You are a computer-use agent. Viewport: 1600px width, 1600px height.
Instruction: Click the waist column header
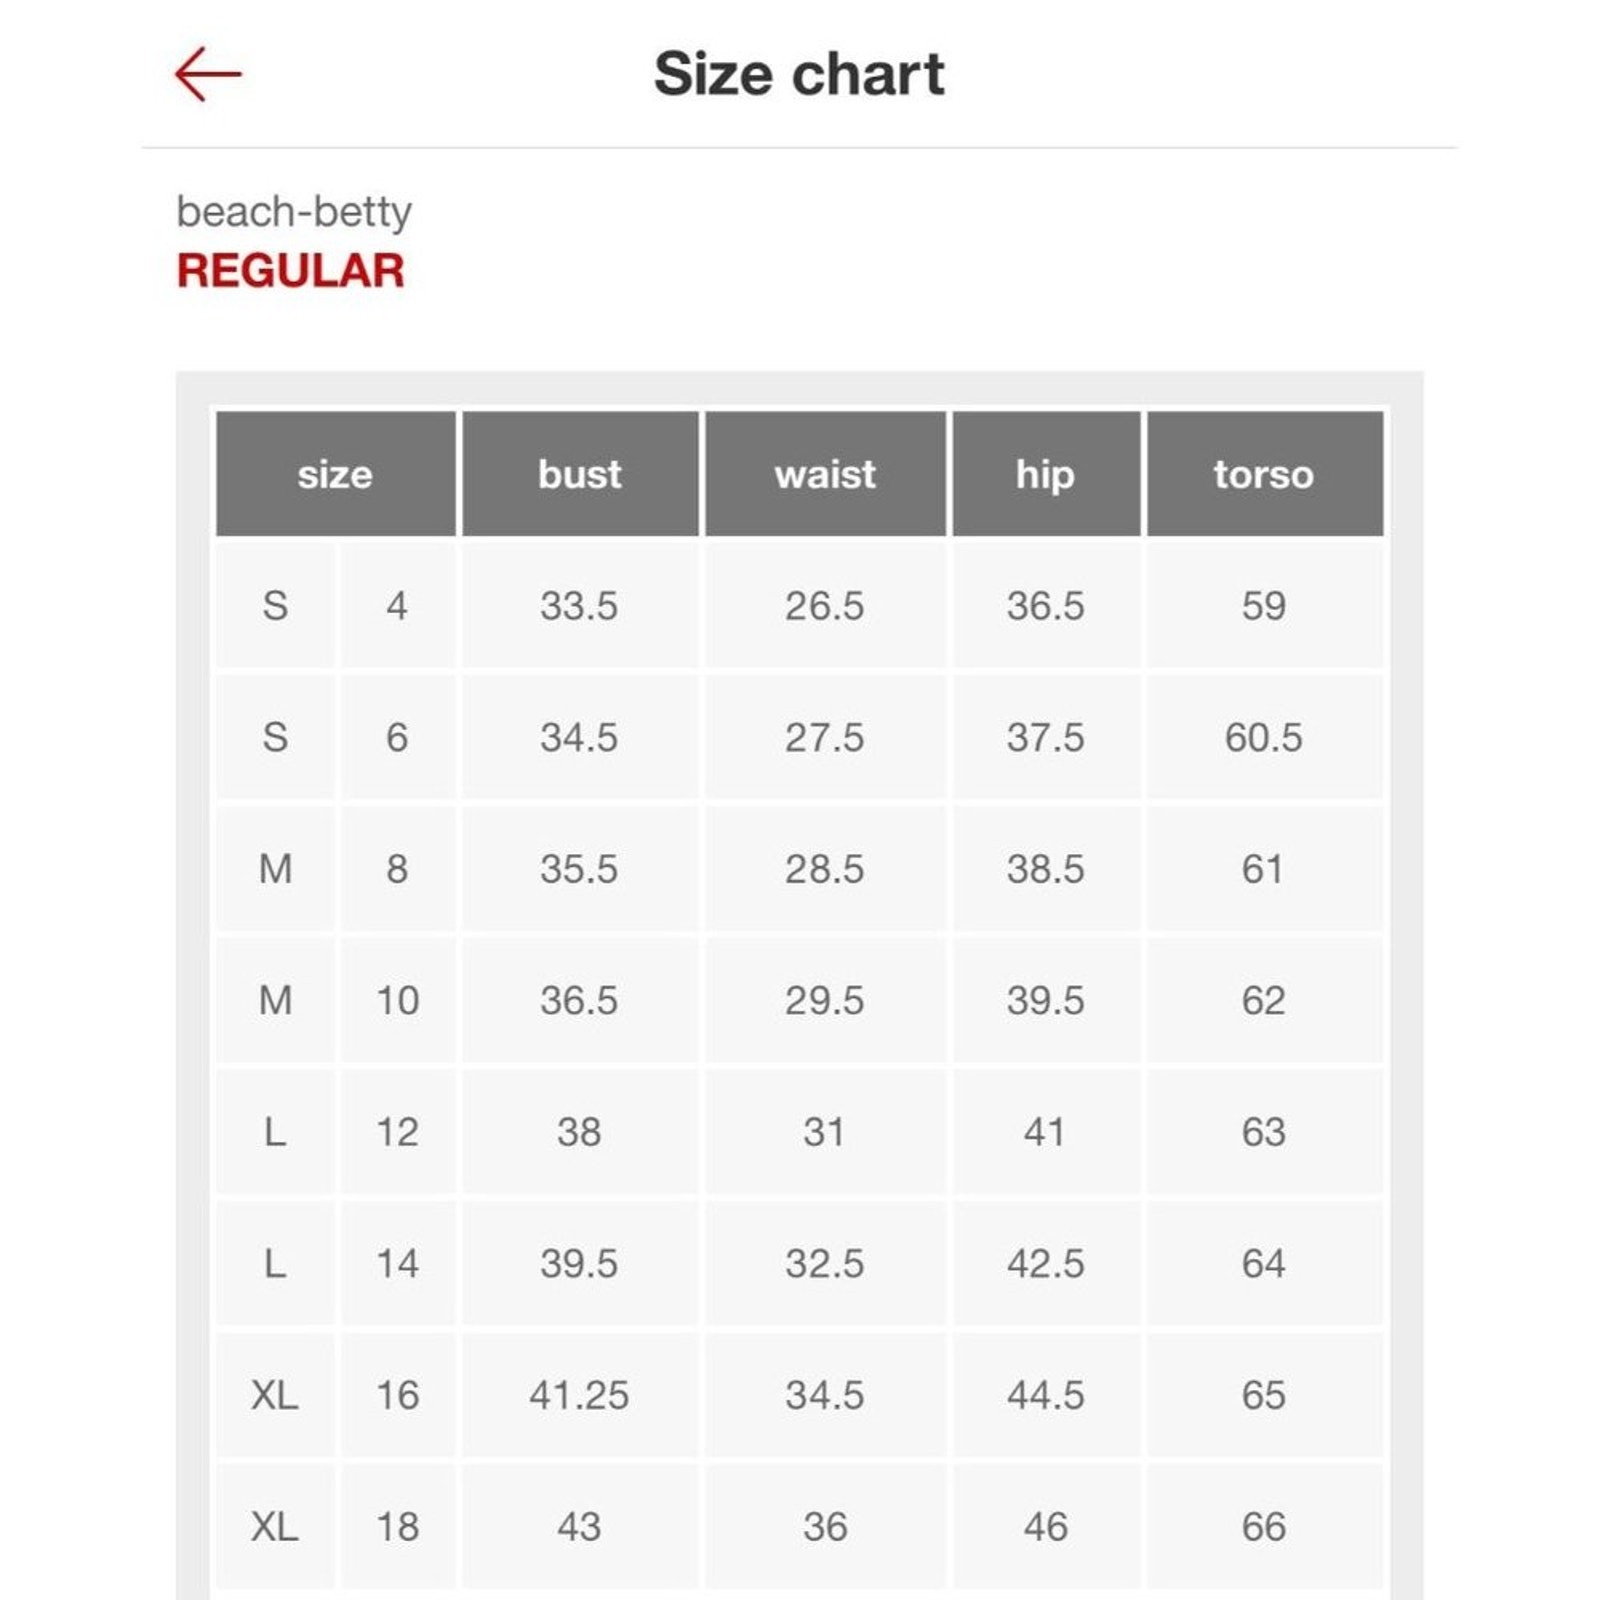point(825,474)
